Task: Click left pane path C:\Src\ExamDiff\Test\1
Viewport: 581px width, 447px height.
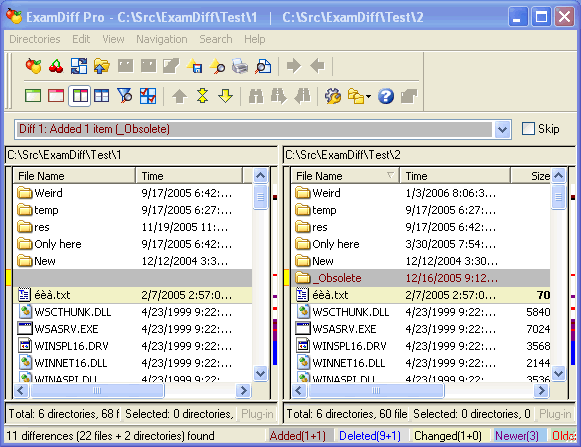Action: click(64, 155)
